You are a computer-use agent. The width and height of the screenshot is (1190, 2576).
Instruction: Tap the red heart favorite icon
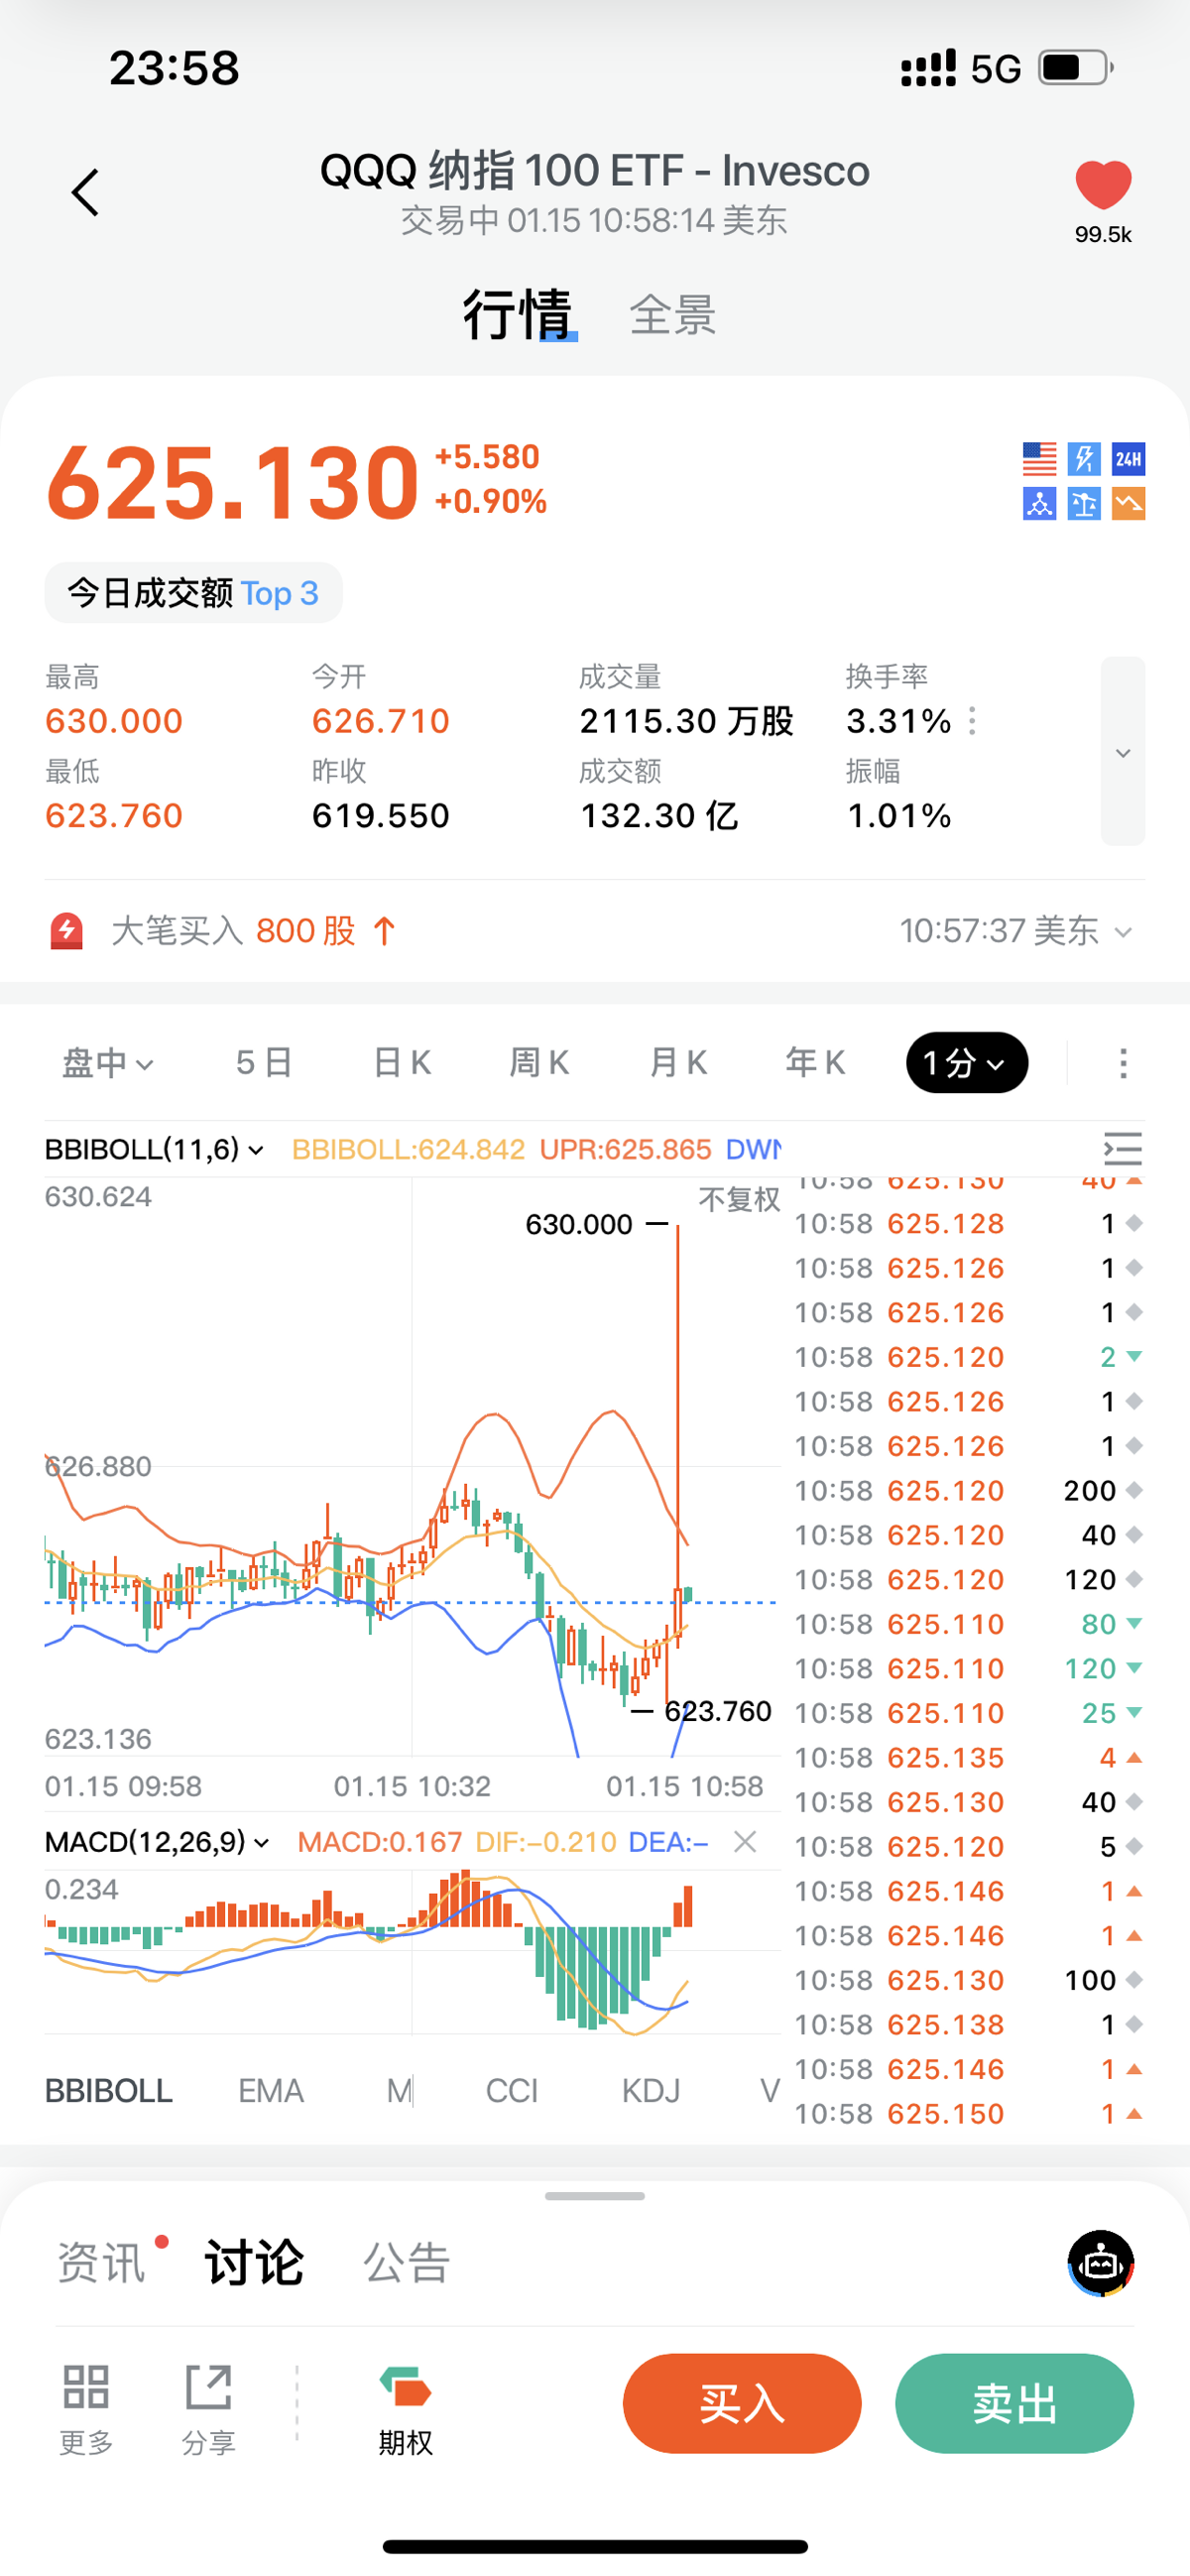pos(1102,185)
